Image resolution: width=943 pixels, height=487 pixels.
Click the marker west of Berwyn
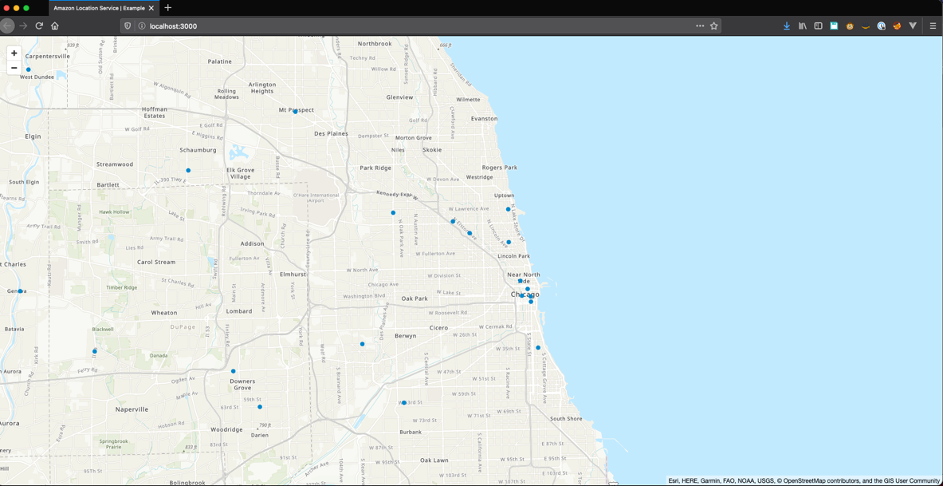(x=362, y=344)
